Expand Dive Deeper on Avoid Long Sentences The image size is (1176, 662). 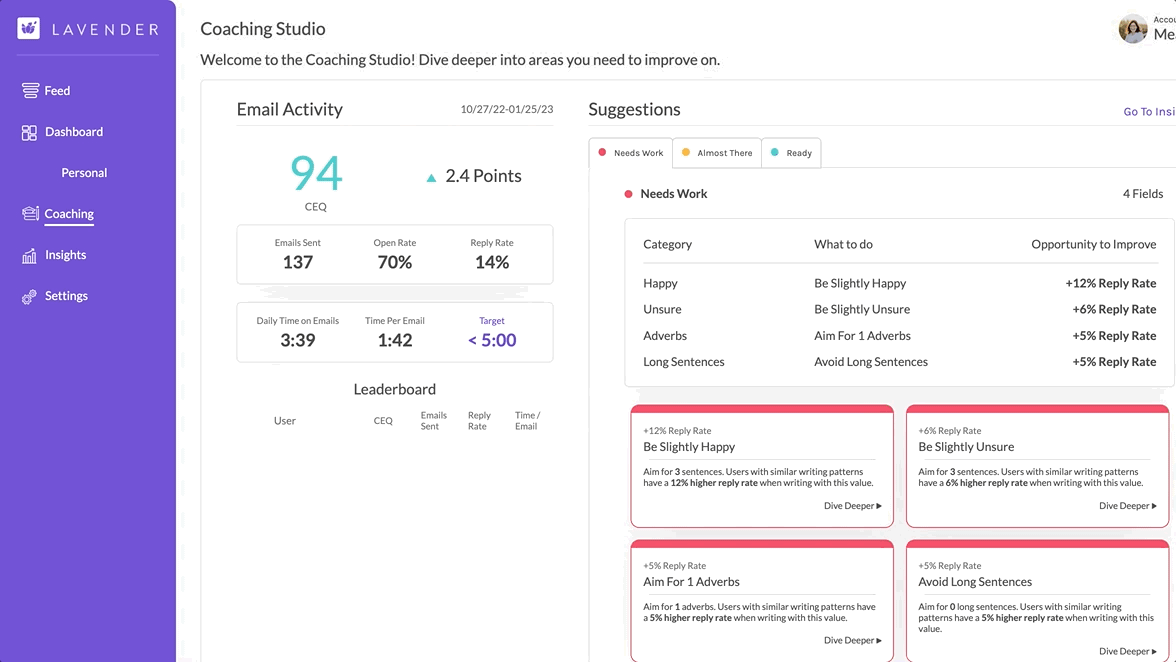point(1127,650)
